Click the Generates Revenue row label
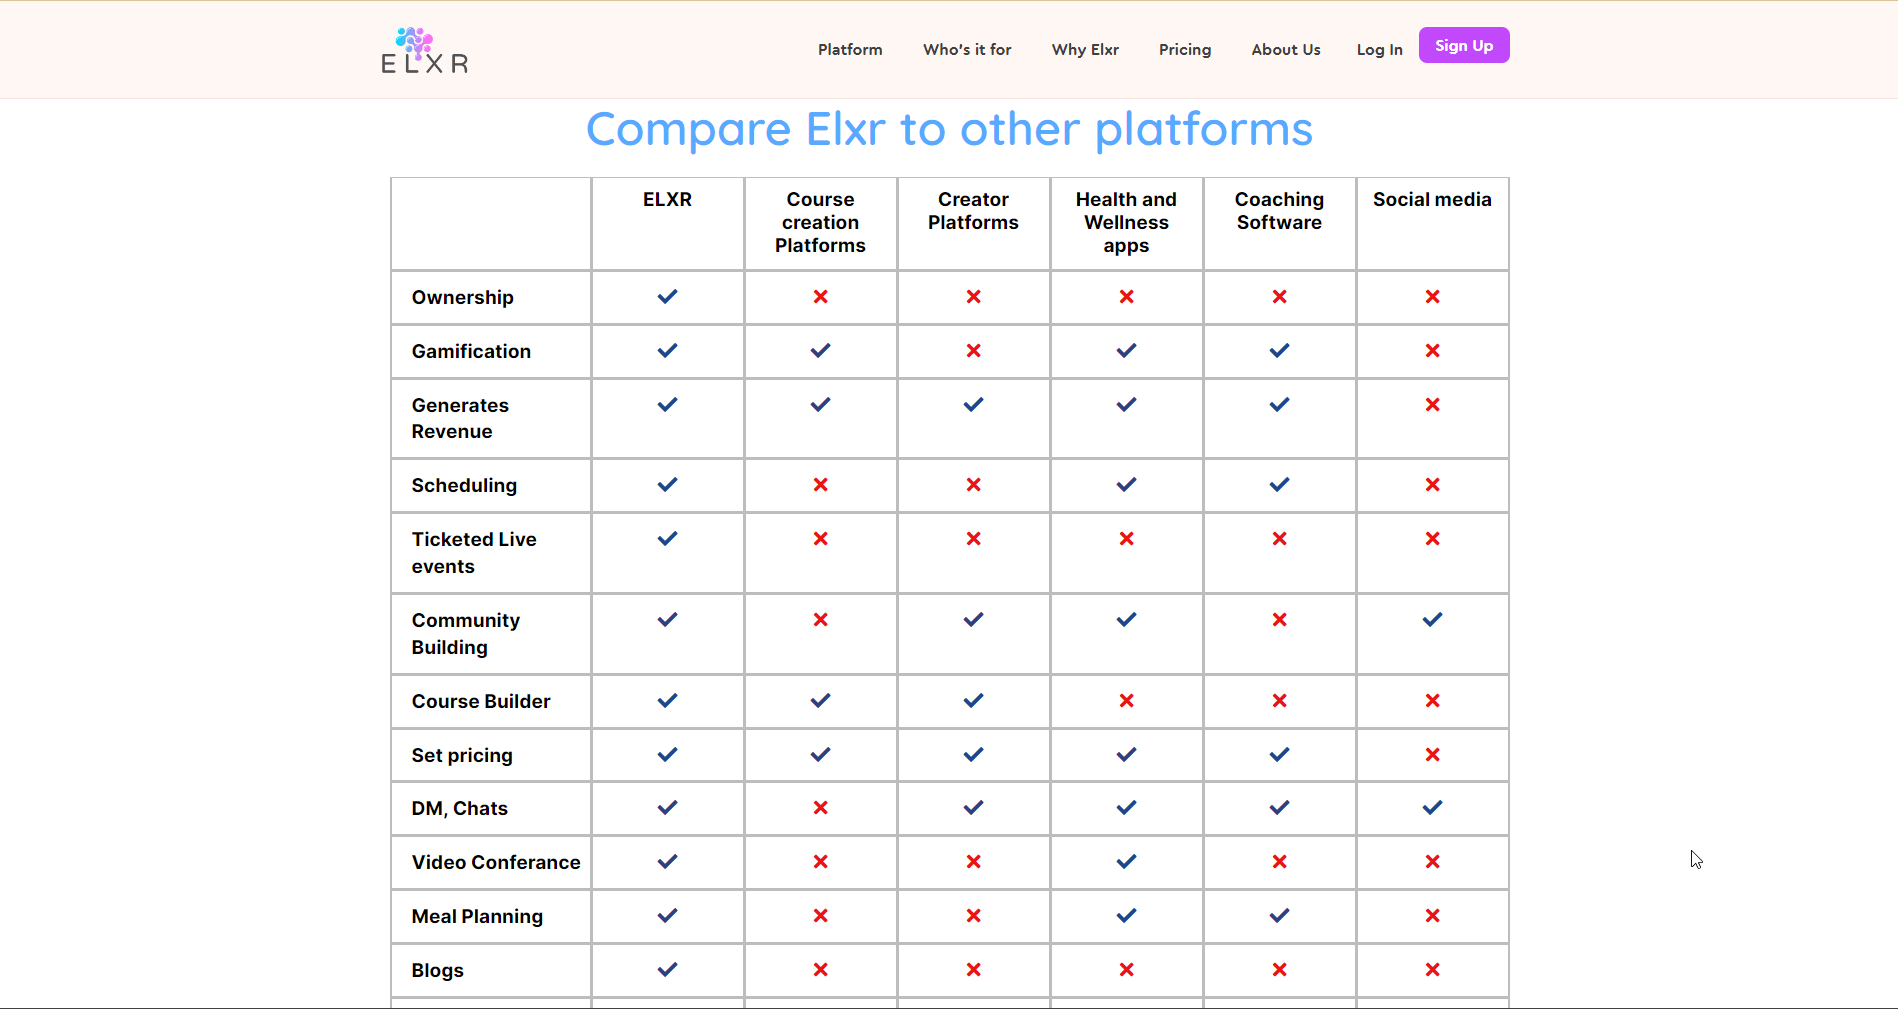 [x=460, y=418]
